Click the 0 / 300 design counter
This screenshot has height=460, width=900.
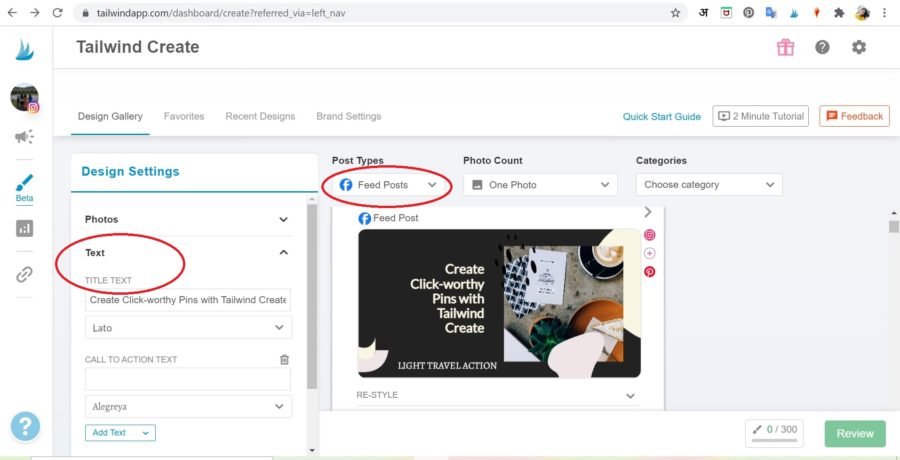[x=774, y=432]
